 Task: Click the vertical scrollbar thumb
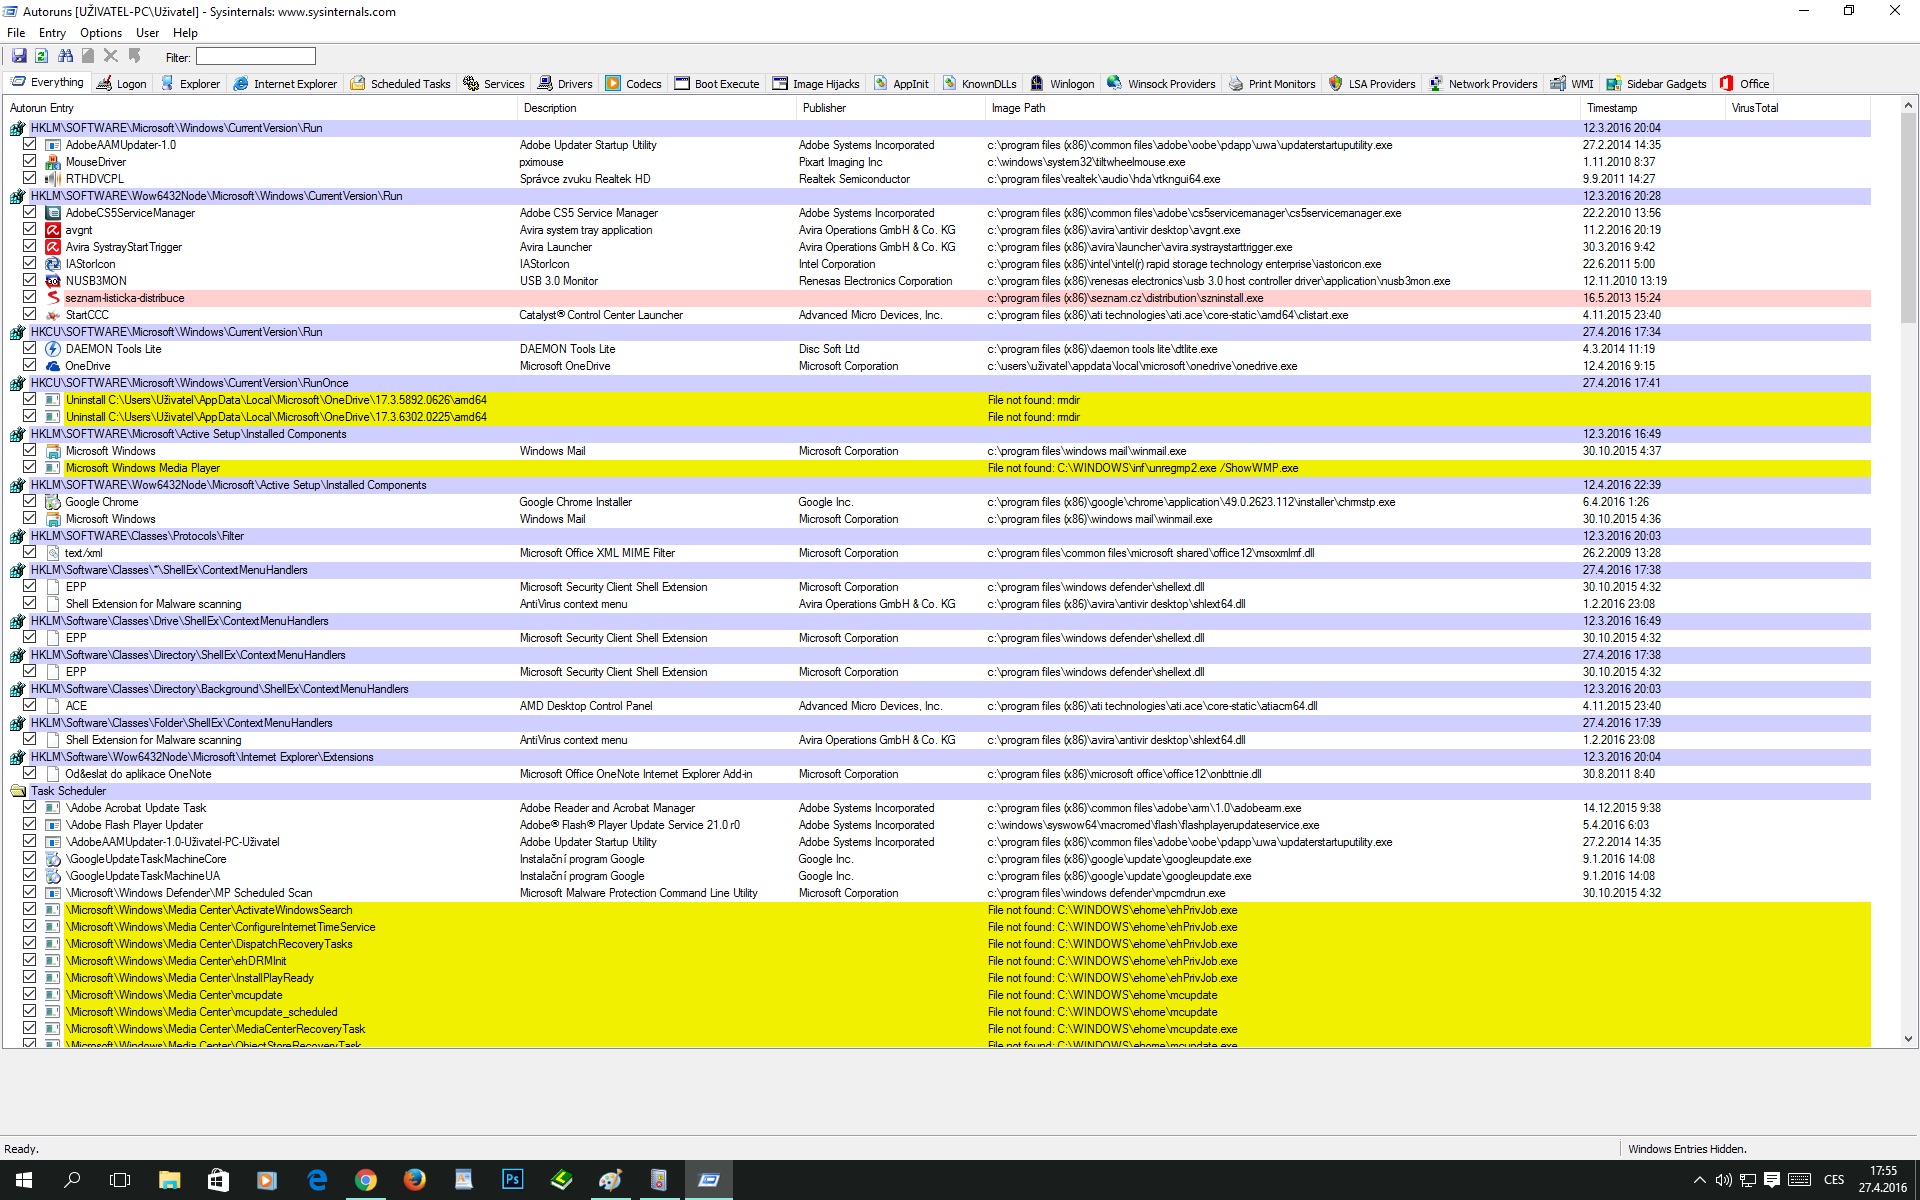[x=1908, y=220]
